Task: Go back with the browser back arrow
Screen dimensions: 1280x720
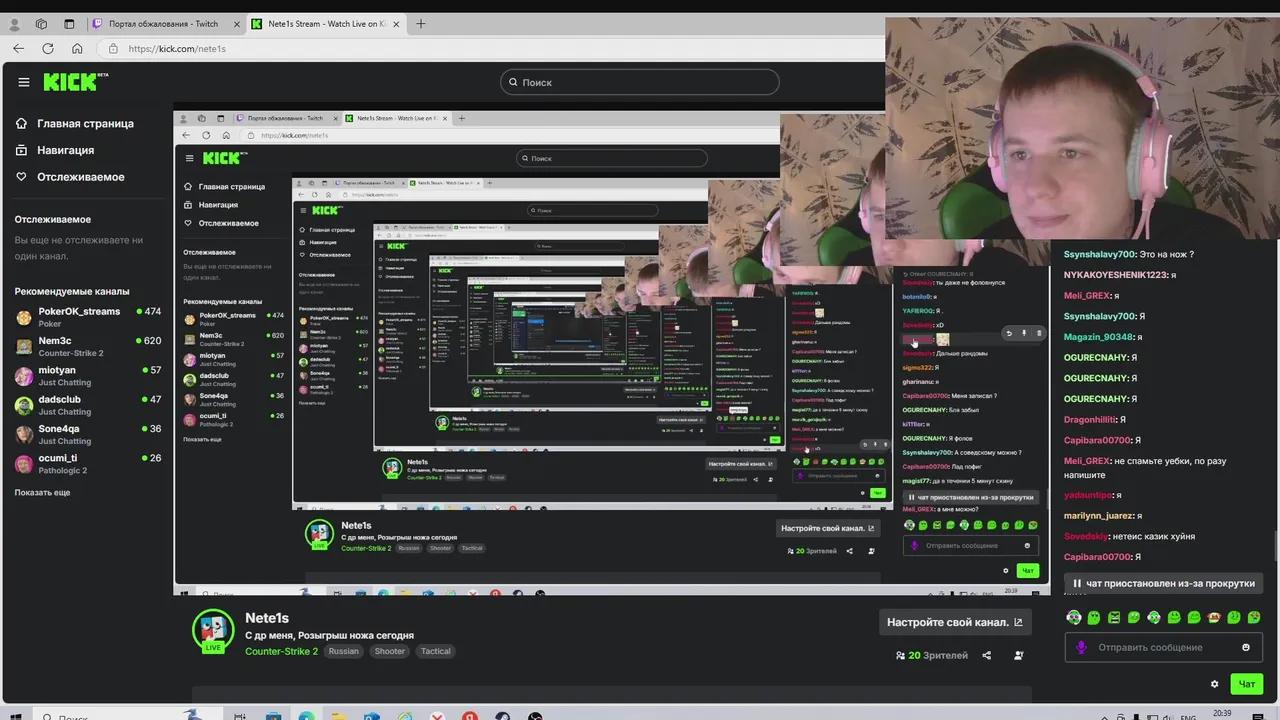Action: point(18,48)
